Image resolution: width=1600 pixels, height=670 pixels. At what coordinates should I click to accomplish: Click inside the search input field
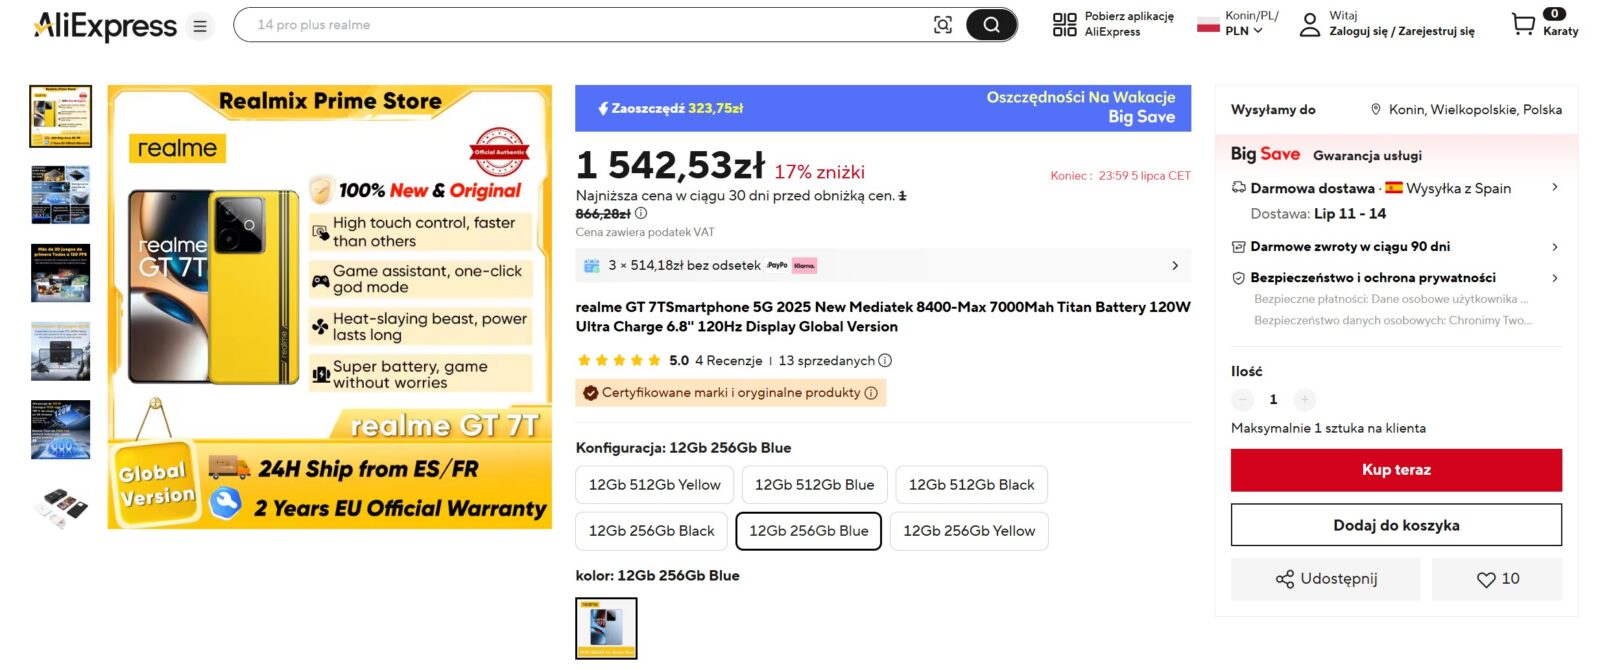point(580,25)
